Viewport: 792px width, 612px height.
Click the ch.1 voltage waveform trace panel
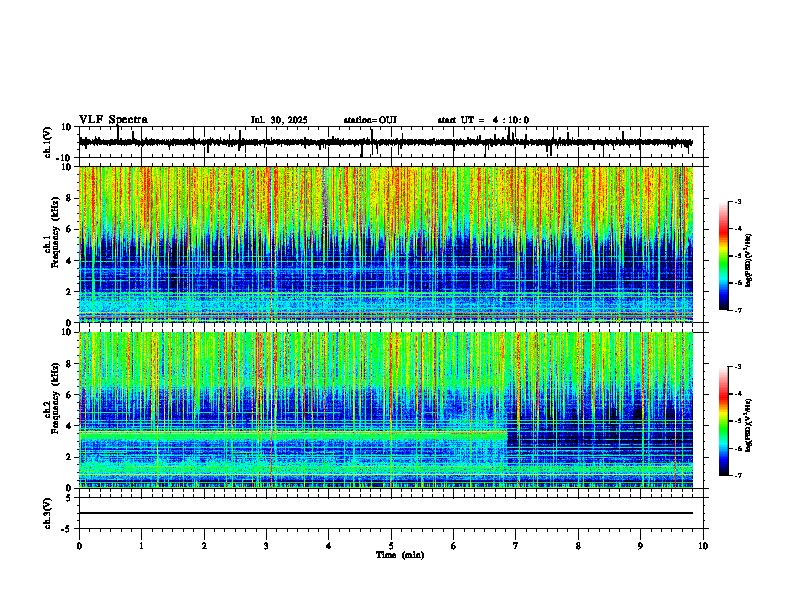tap(391, 142)
